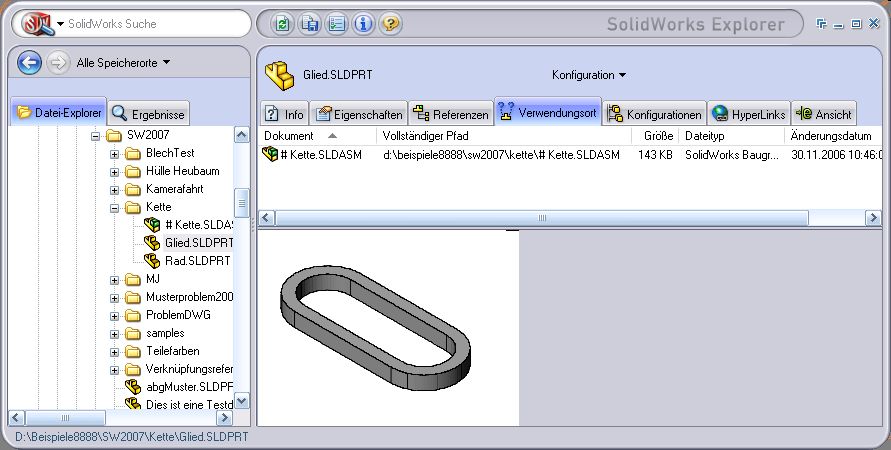Viewport: 891px width, 450px height.
Task: Open the Ansicht tab
Action: 824,114
